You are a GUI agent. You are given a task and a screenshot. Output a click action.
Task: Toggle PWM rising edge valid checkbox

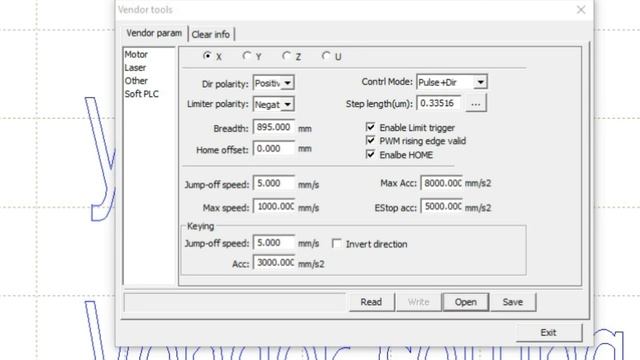(370, 140)
